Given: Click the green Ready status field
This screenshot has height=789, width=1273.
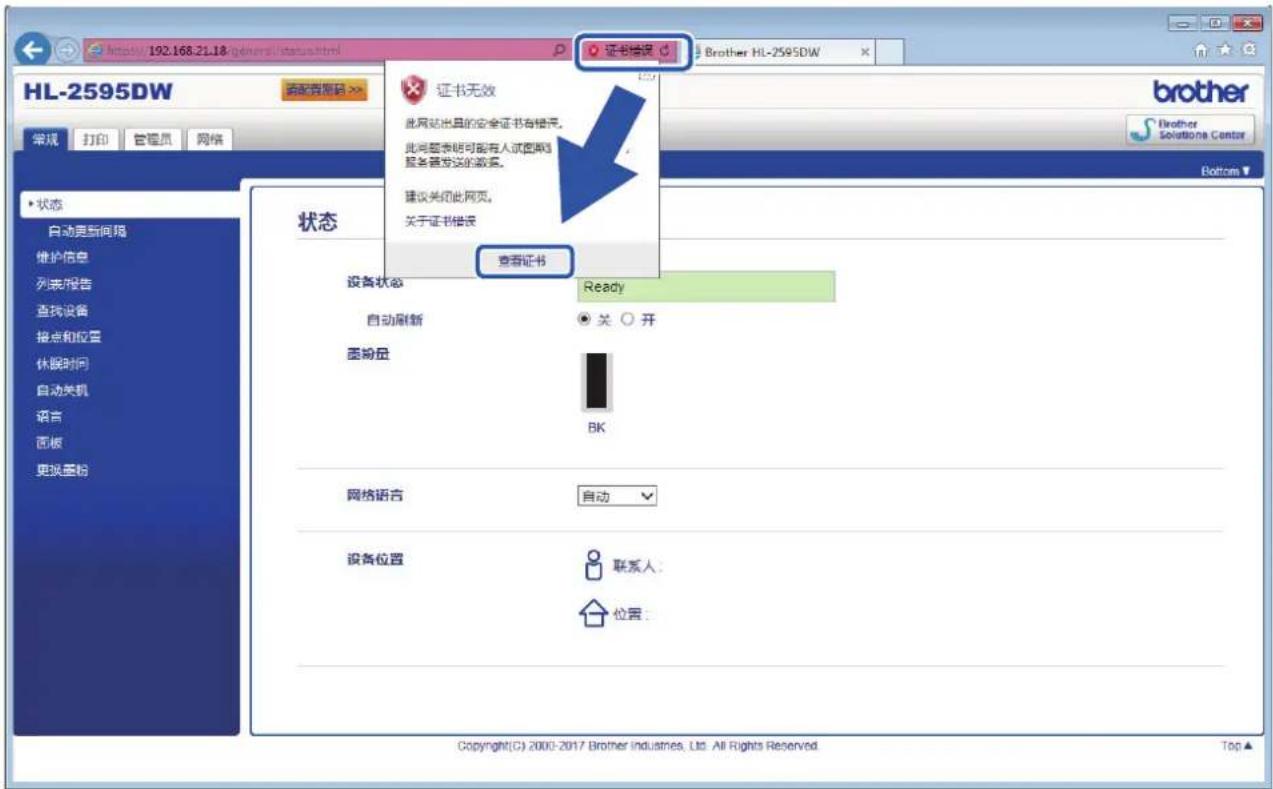Looking at the screenshot, I should 706,287.
